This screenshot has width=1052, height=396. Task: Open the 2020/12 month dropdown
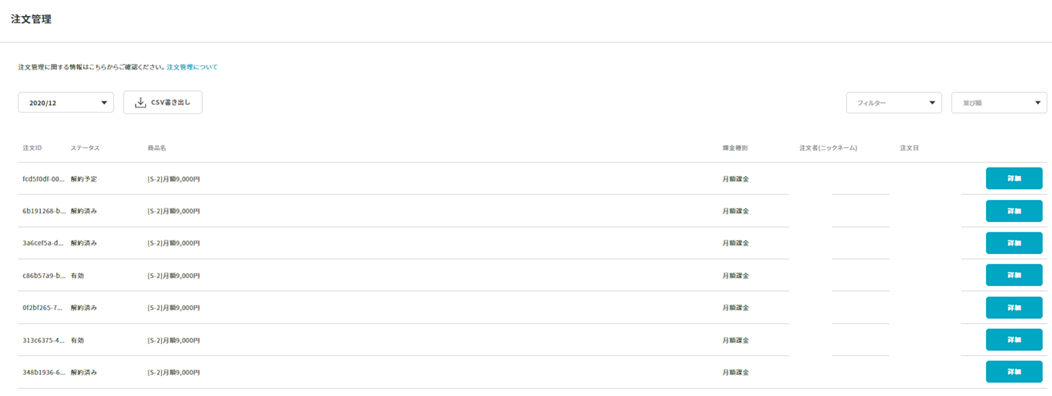click(66, 103)
